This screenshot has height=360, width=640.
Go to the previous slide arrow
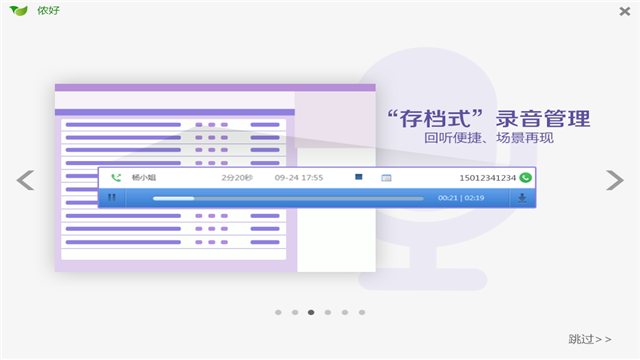tap(25, 180)
